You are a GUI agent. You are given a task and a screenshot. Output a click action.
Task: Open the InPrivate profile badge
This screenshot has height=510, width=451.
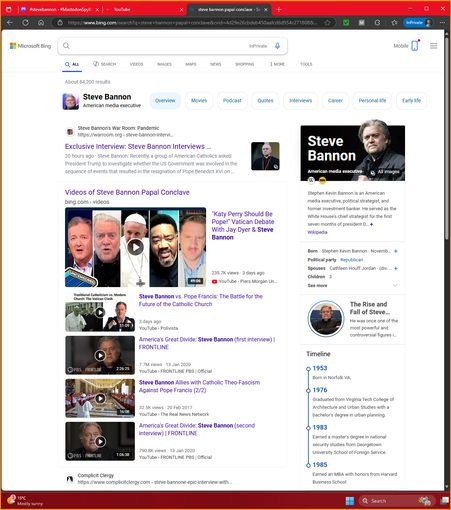418,23
